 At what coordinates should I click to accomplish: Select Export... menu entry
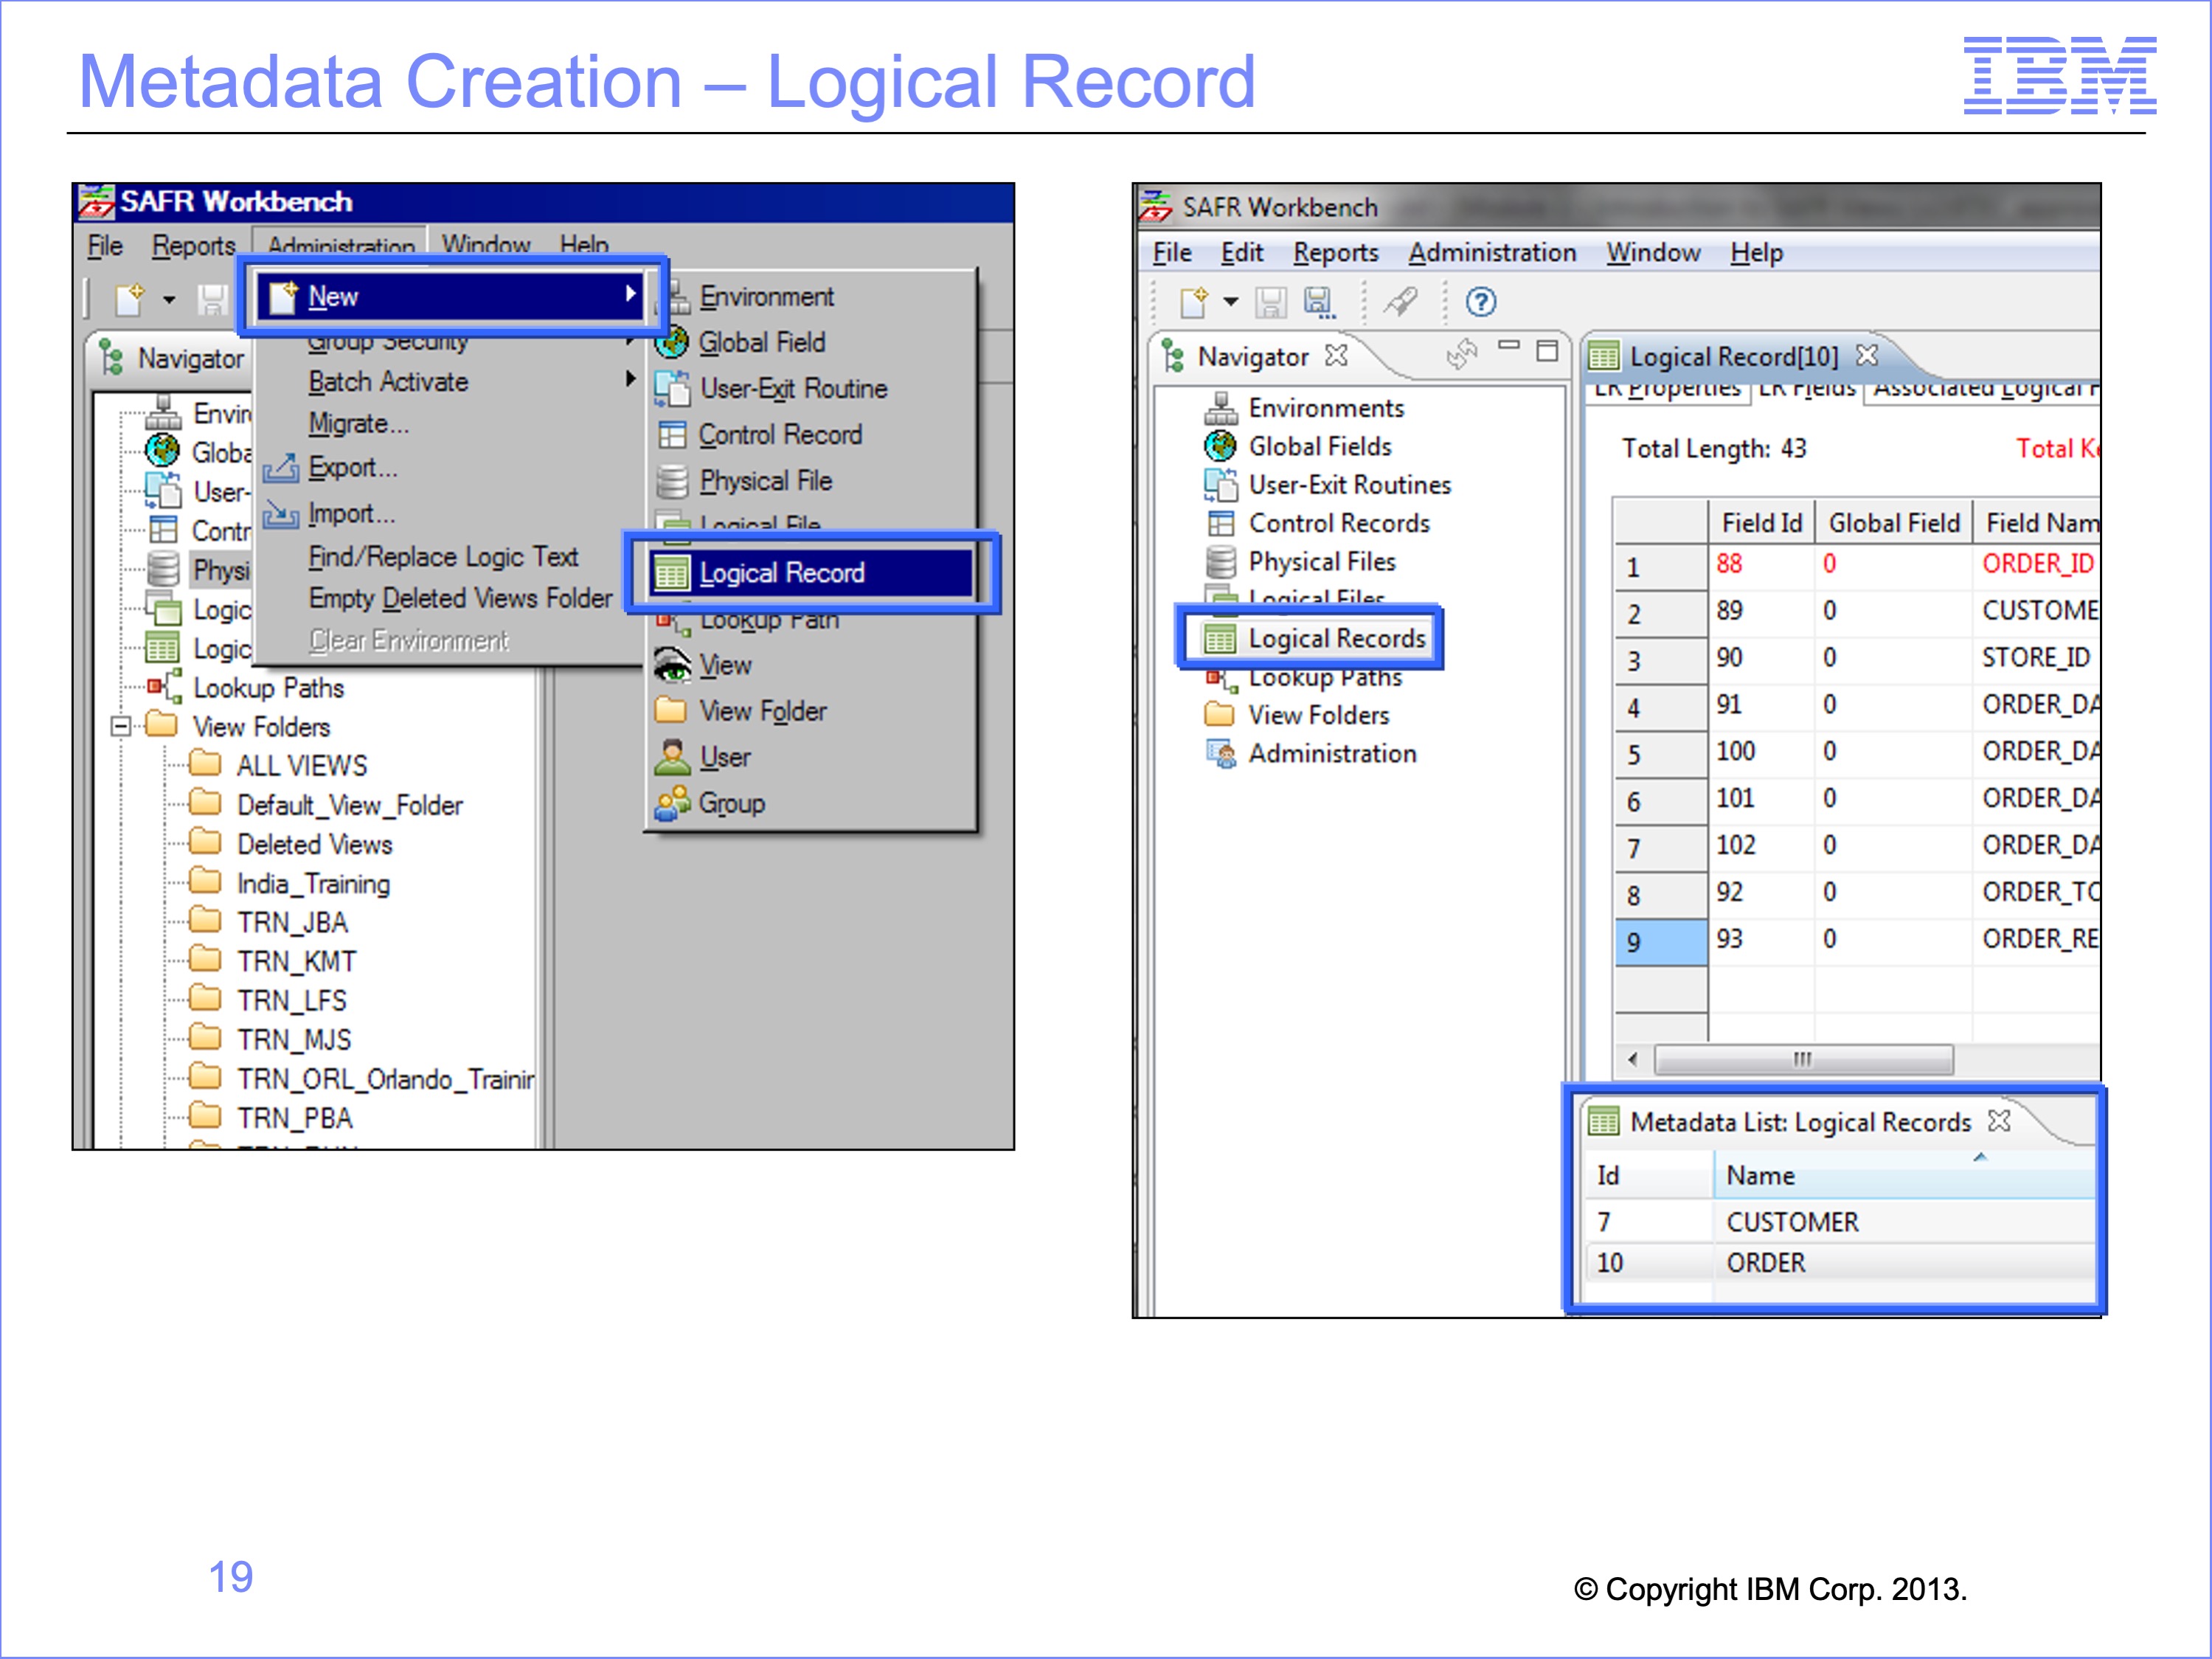[353, 467]
